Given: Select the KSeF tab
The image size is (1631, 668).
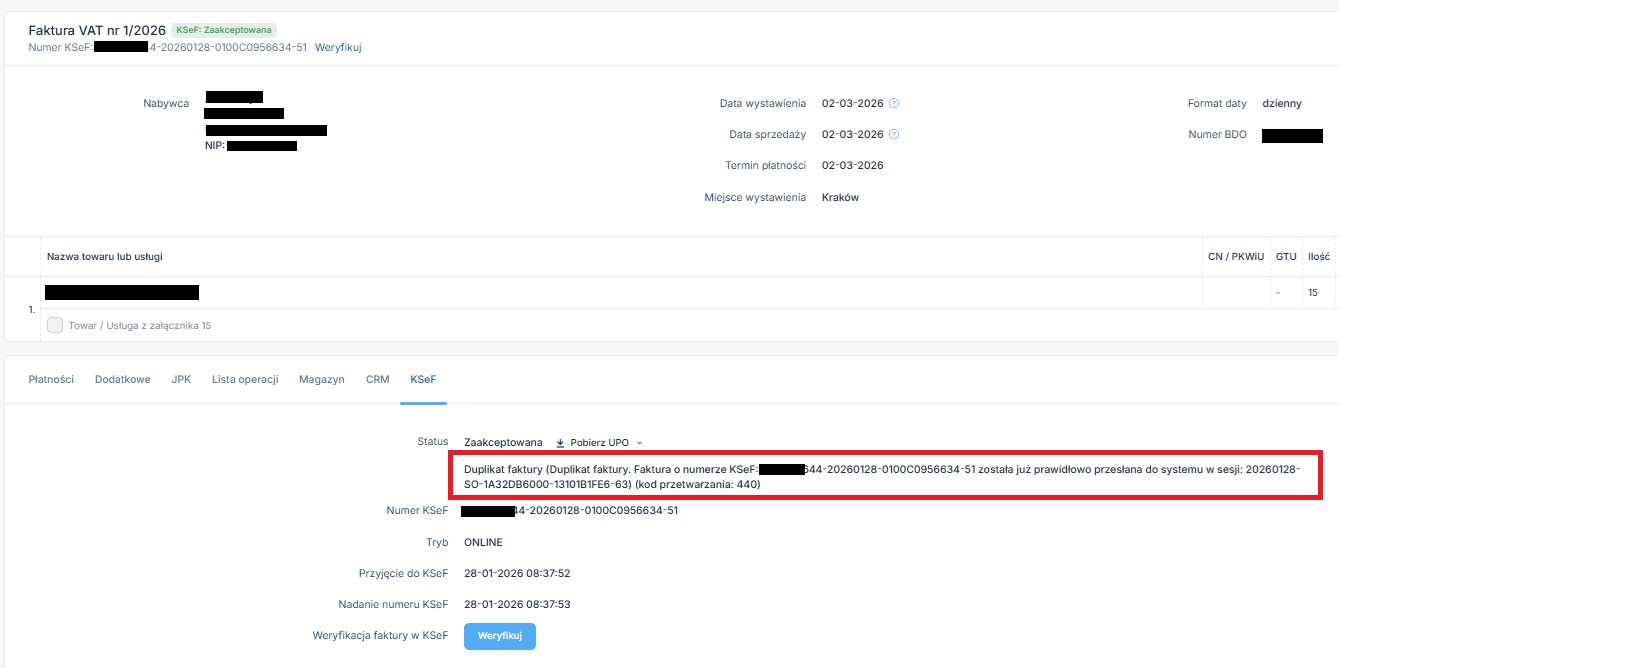Looking at the screenshot, I should (x=423, y=380).
